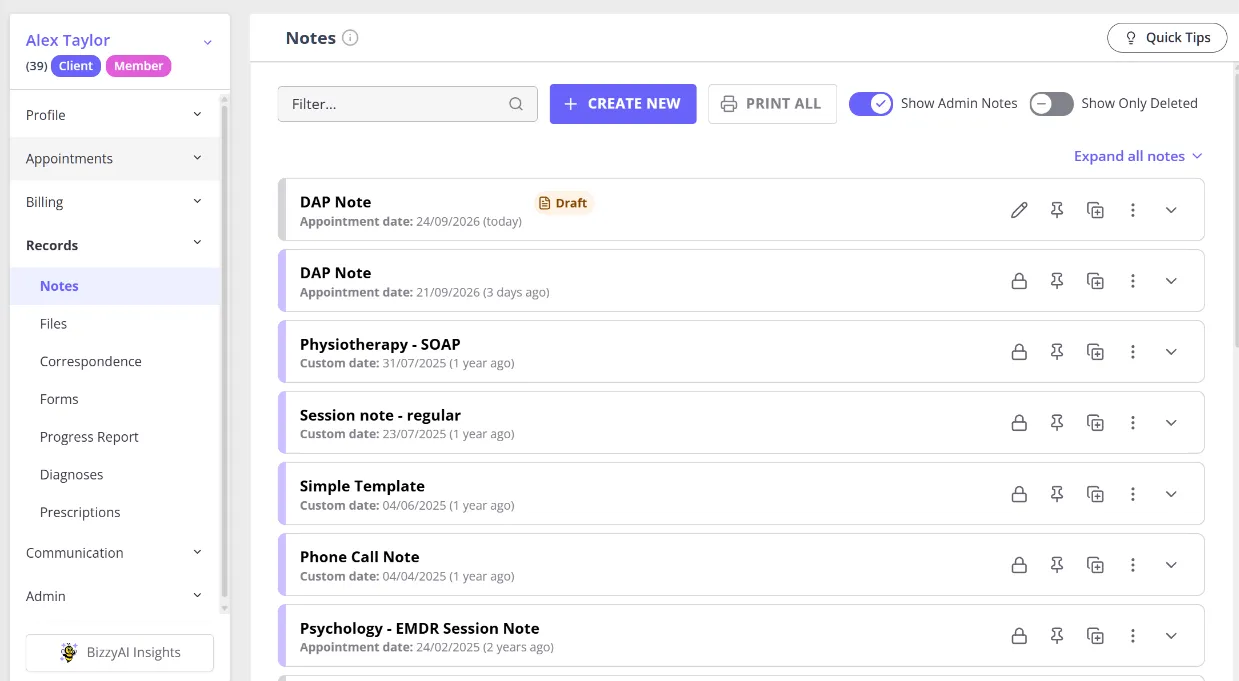
Task: Pin the Psychology - EMDR Session Note
Action: coord(1057,636)
